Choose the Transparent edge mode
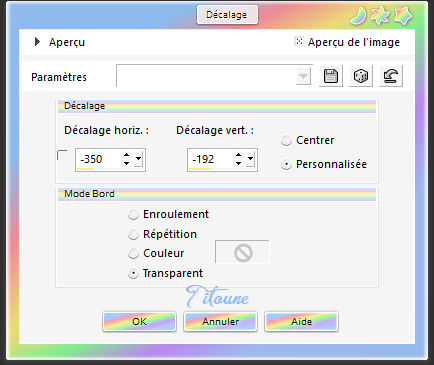 coord(133,274)
